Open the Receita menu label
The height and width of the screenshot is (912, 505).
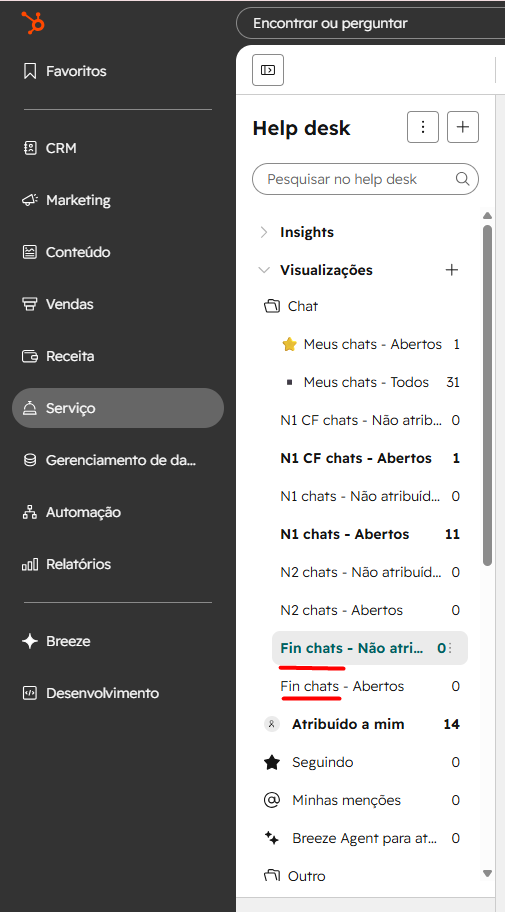click(x=70, y=356)
